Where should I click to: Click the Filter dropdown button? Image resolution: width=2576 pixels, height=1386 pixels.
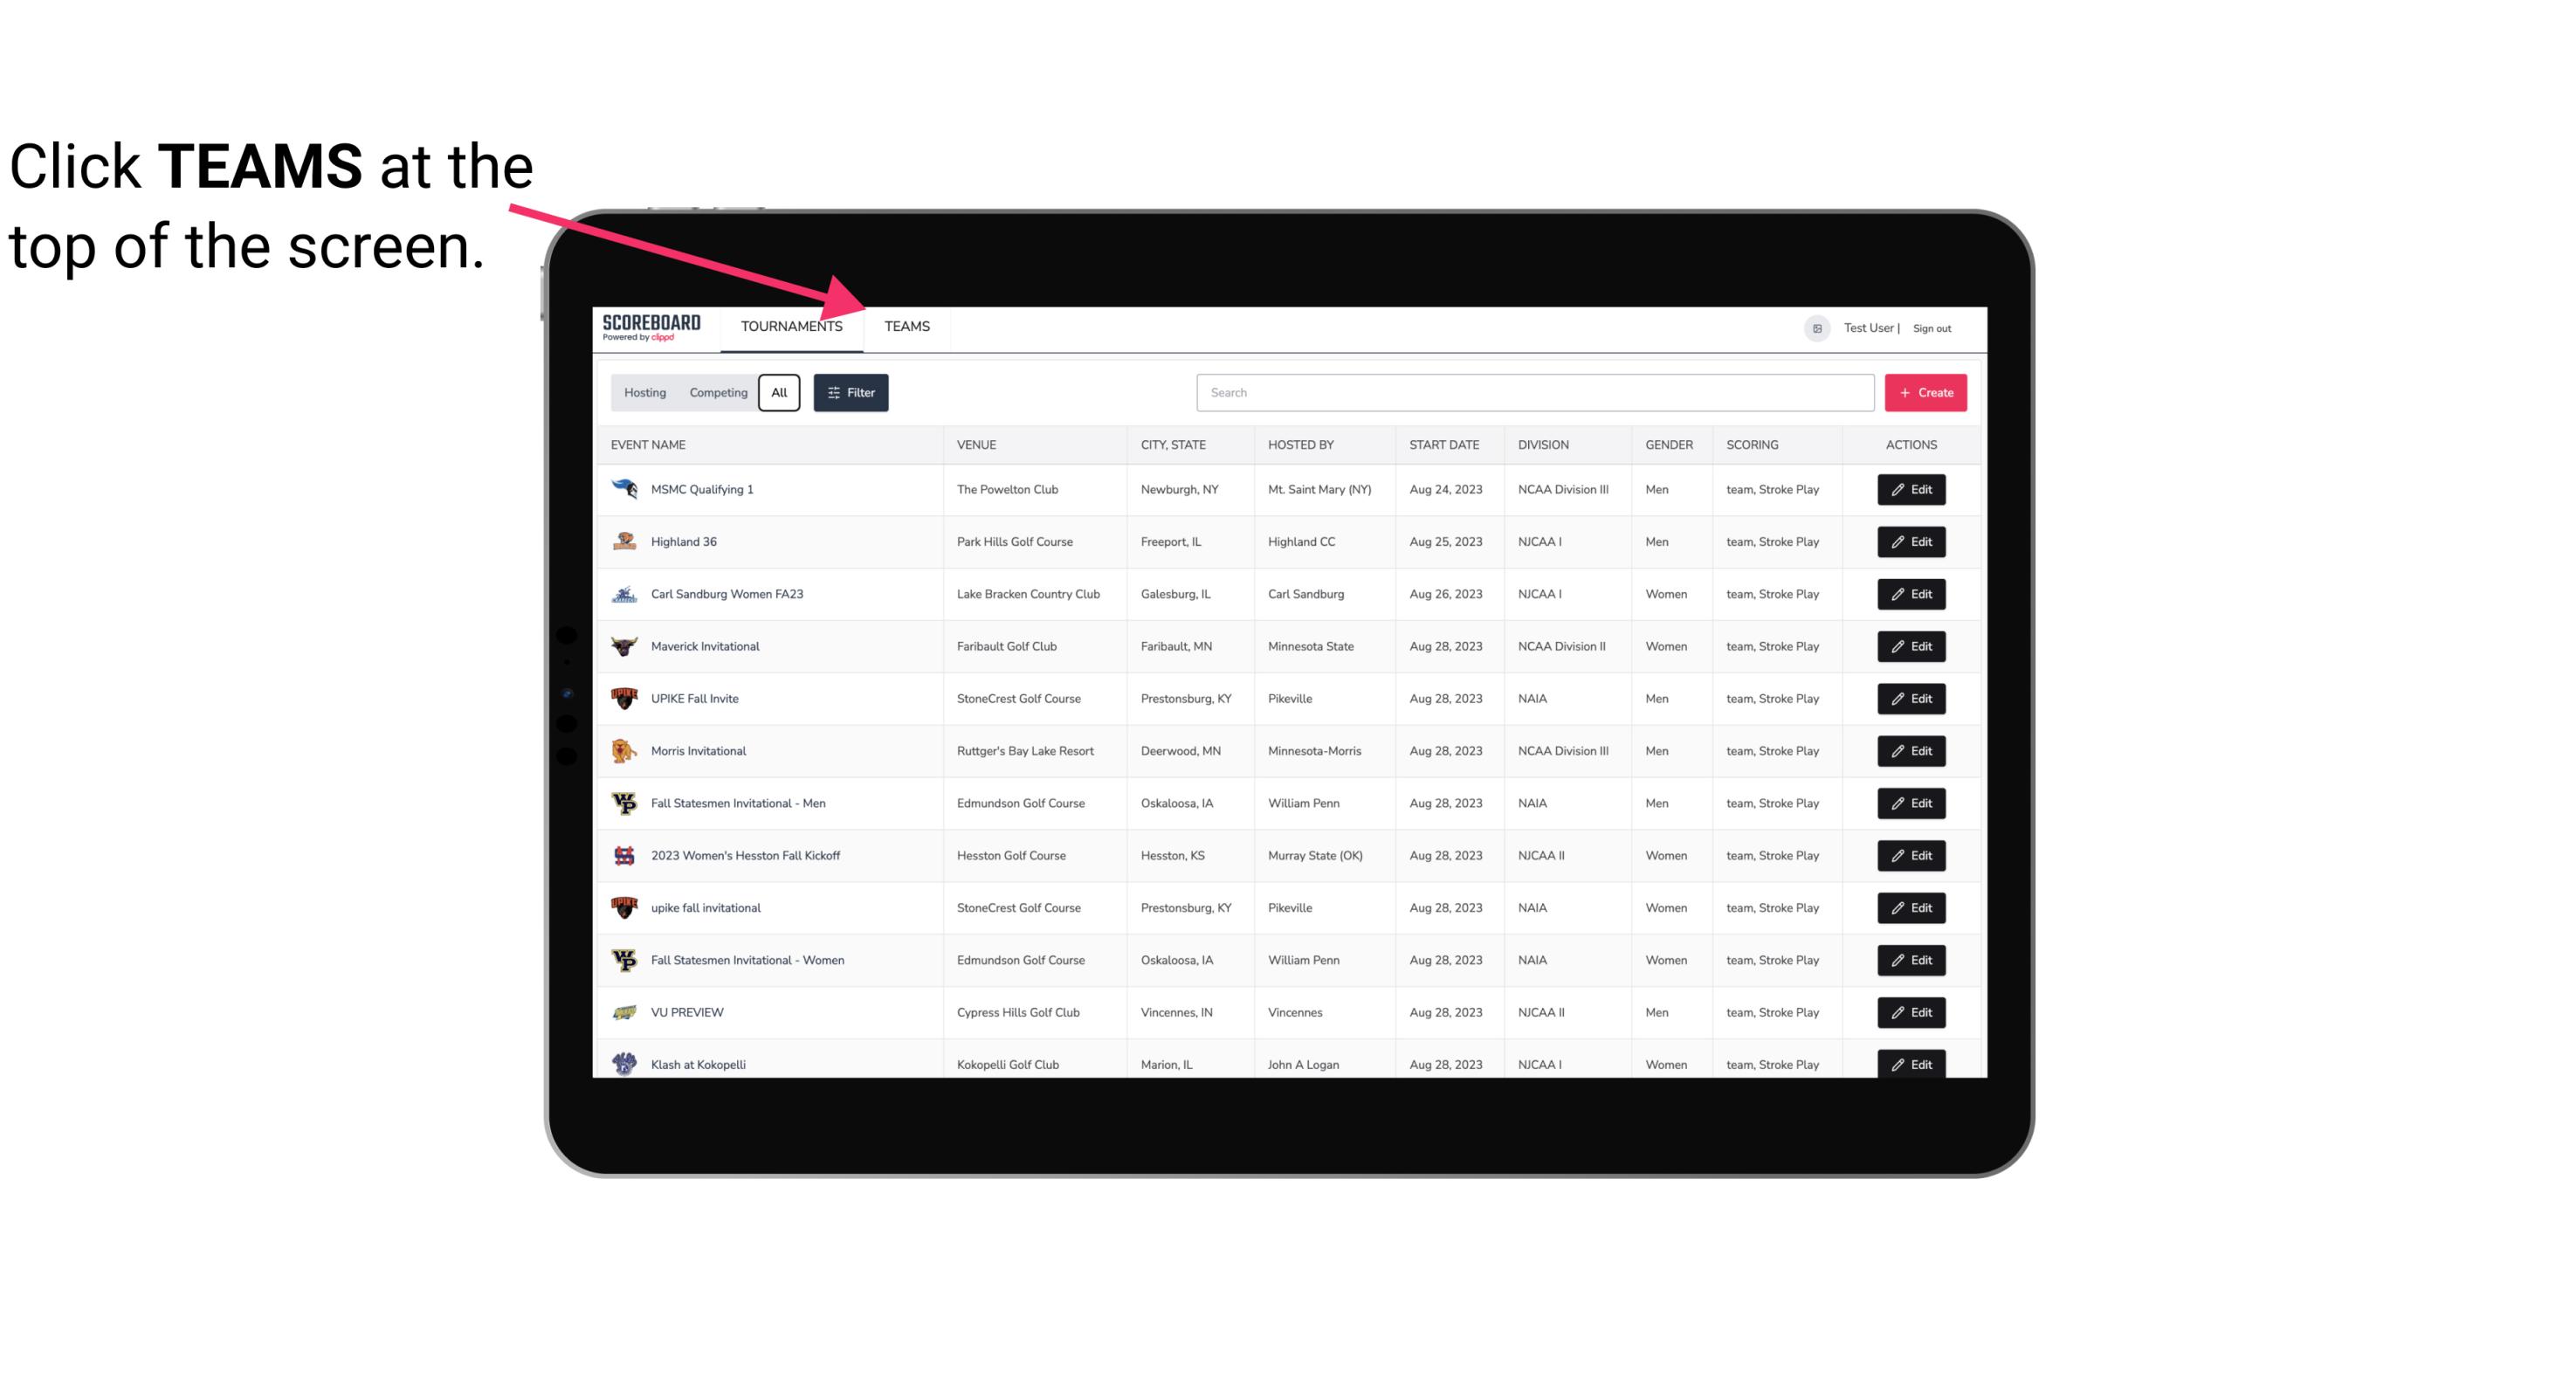tap(853, 393)
